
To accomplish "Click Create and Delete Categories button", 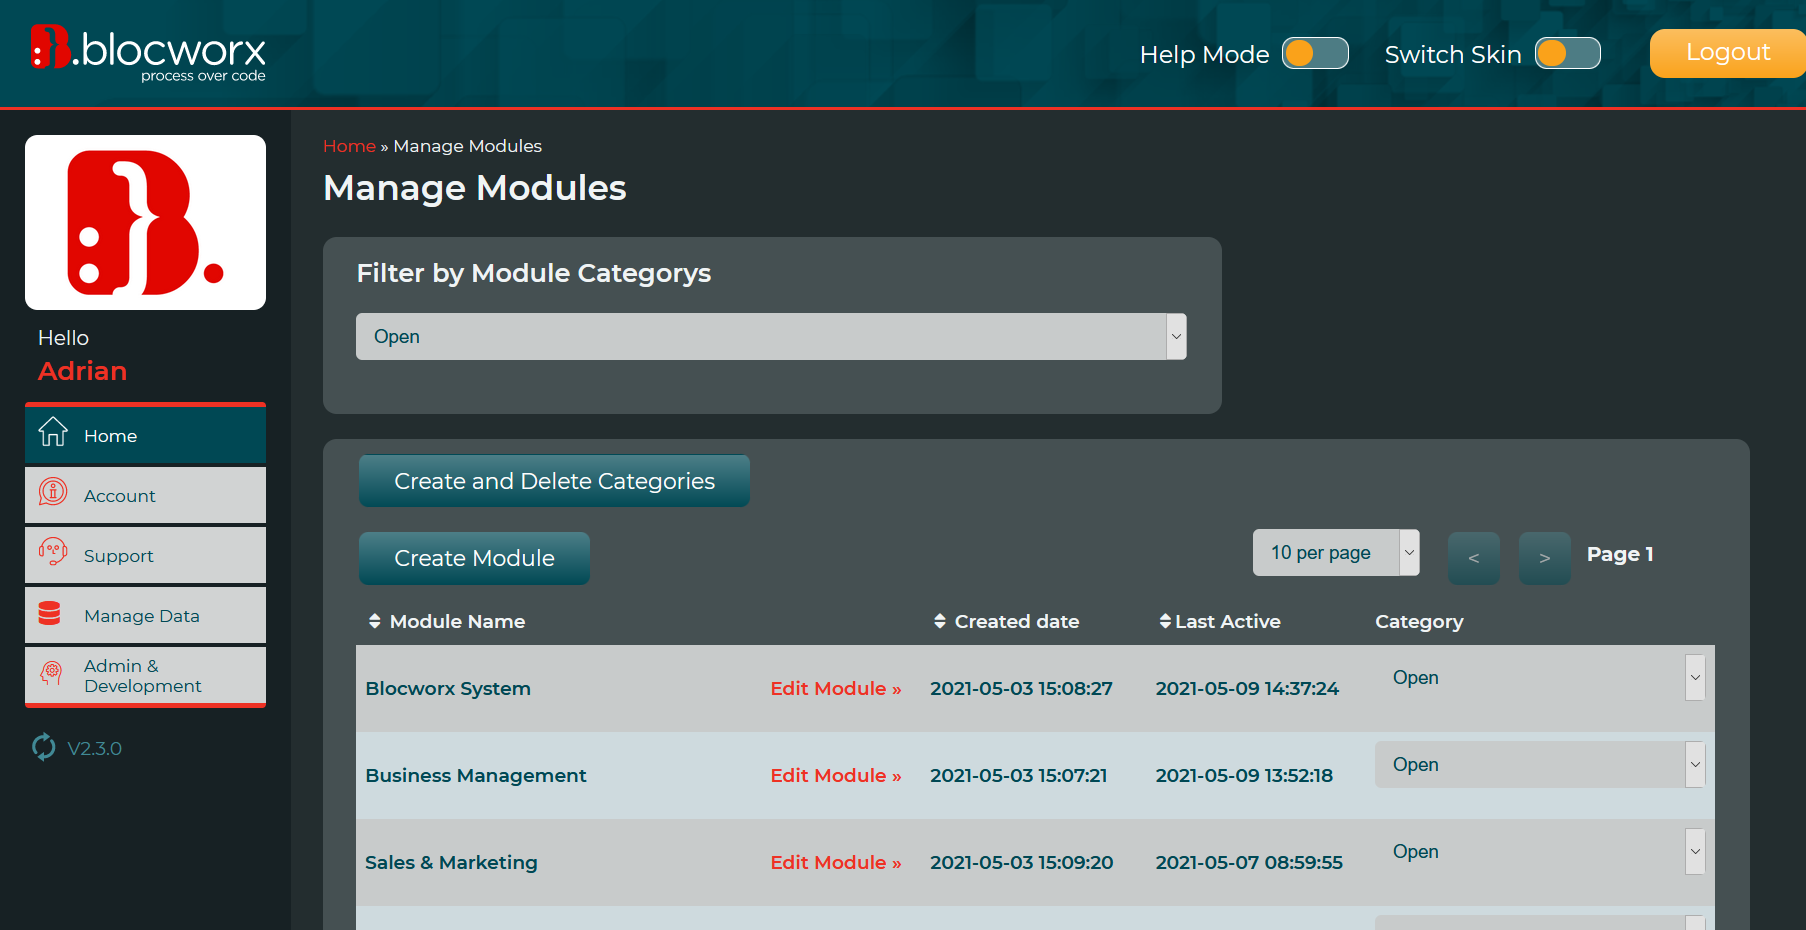I will (x=554, y=481).
